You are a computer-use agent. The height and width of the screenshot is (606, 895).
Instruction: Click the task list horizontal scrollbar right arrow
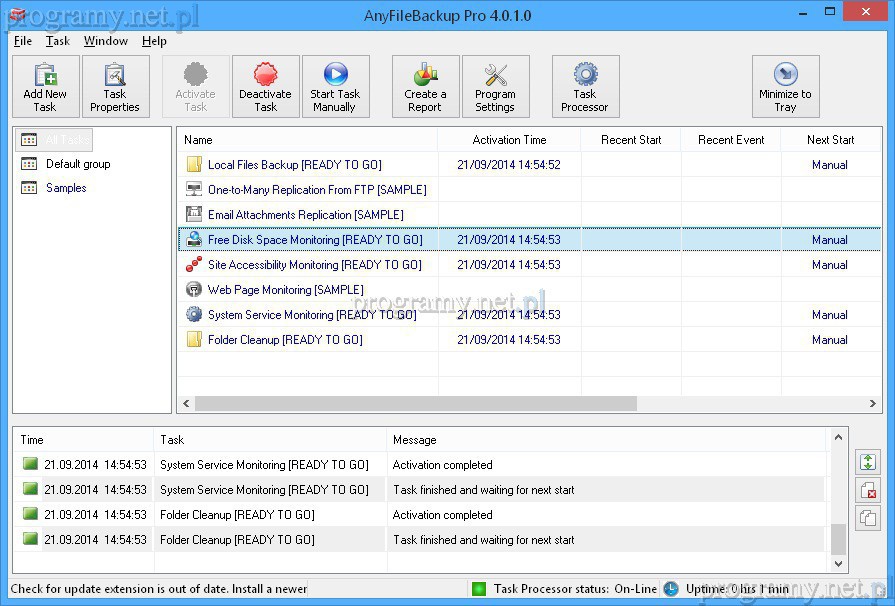[x=874, y=404]
